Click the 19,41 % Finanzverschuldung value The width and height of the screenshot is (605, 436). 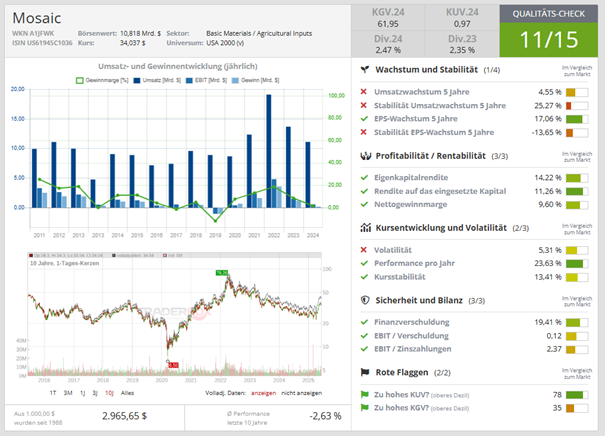coord(548,322)
